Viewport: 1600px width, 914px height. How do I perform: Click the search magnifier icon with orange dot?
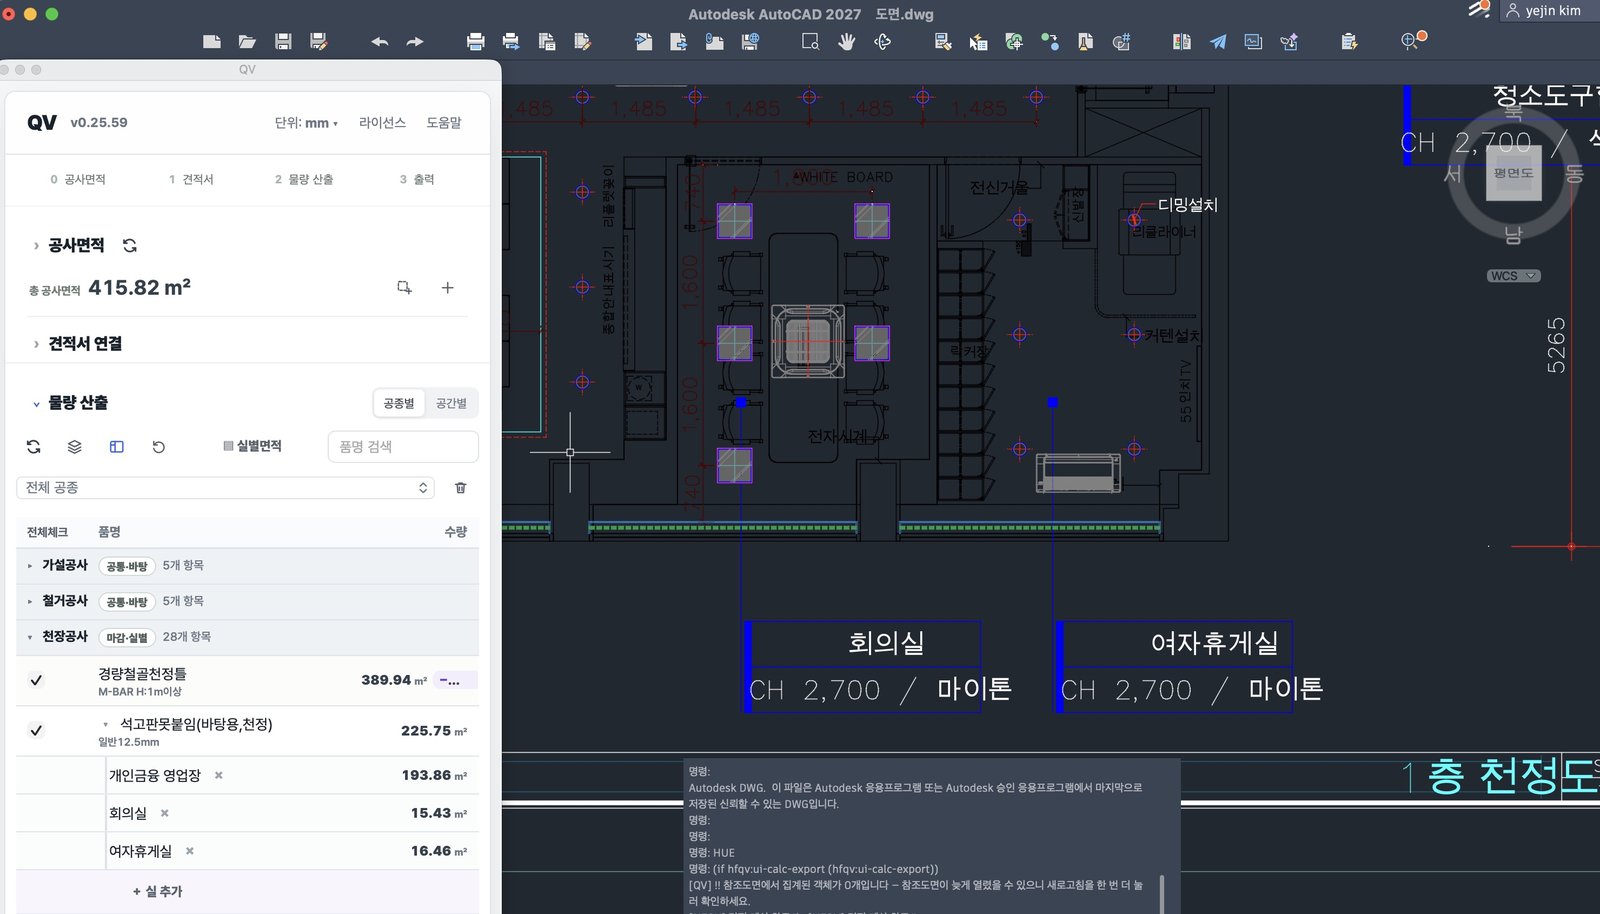click(x=1411, y=41)
